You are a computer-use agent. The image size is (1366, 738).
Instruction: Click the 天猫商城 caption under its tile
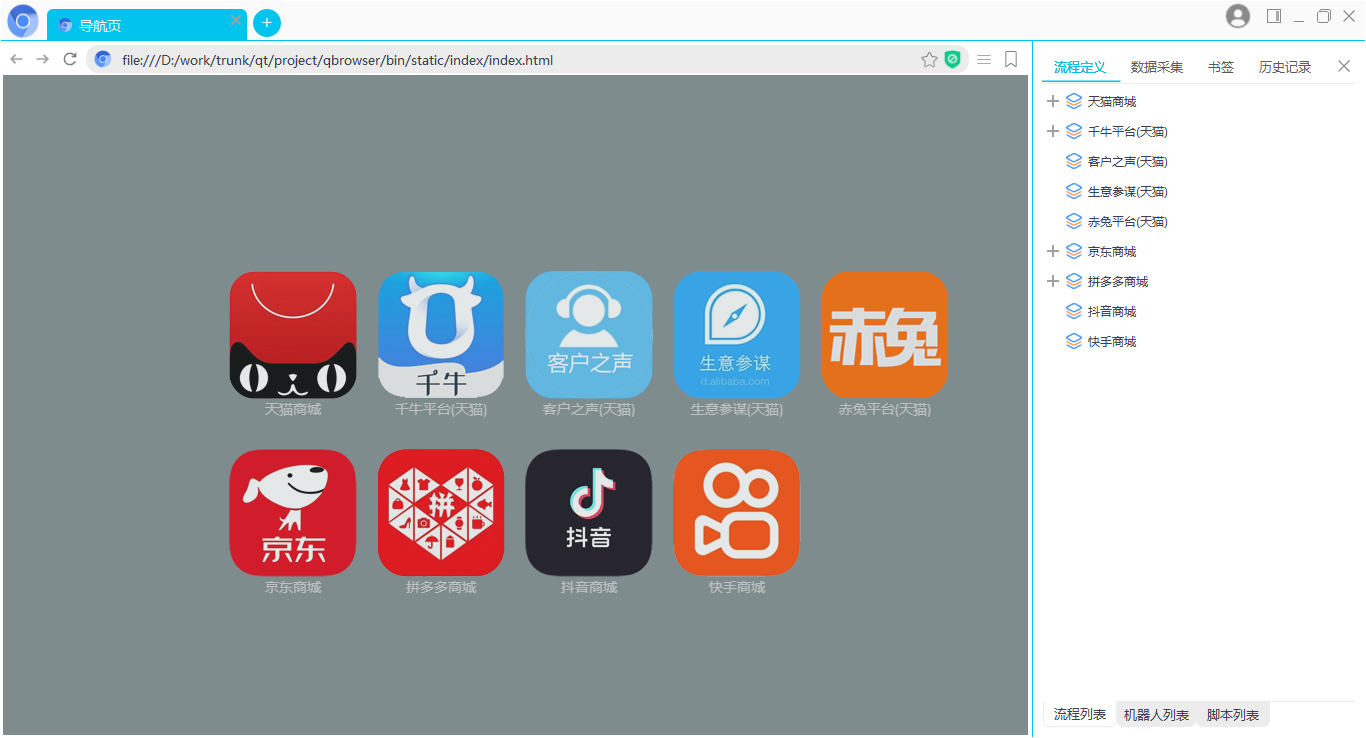293,410
